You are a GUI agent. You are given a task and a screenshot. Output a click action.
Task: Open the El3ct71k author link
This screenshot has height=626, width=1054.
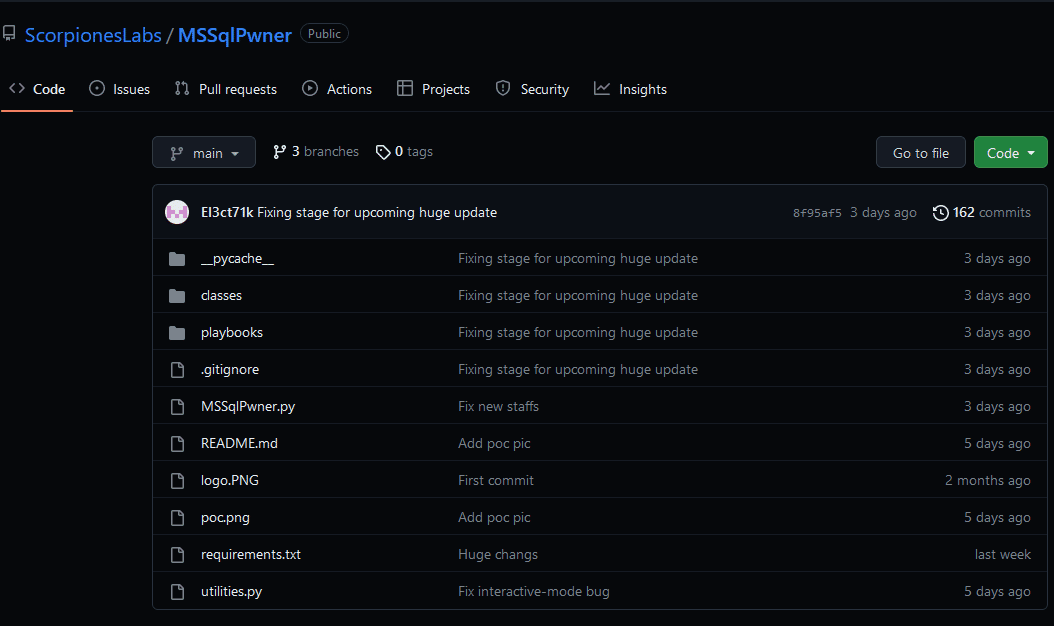(227, 212)
